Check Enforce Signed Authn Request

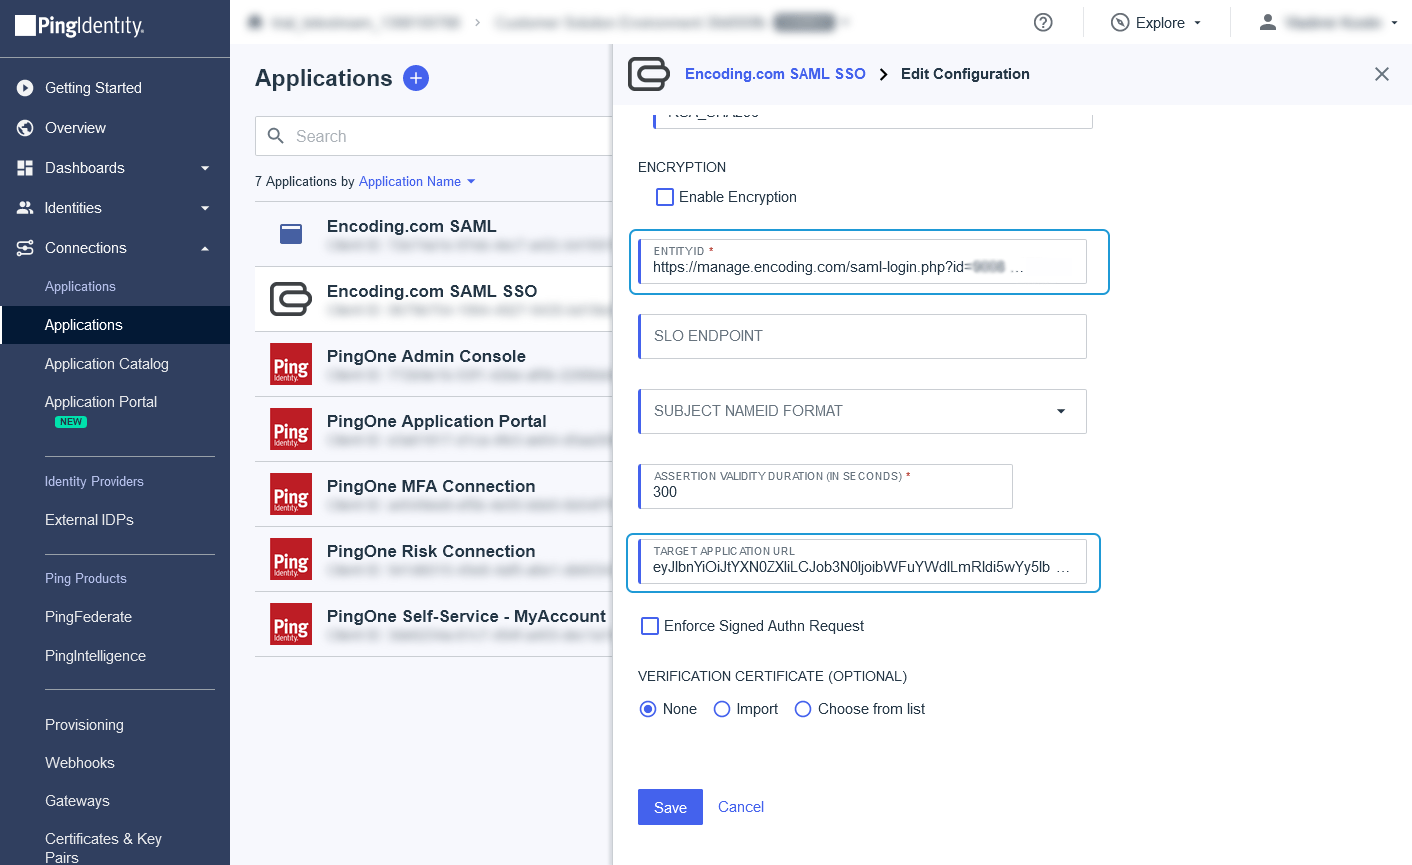click(x=650, y=626)
